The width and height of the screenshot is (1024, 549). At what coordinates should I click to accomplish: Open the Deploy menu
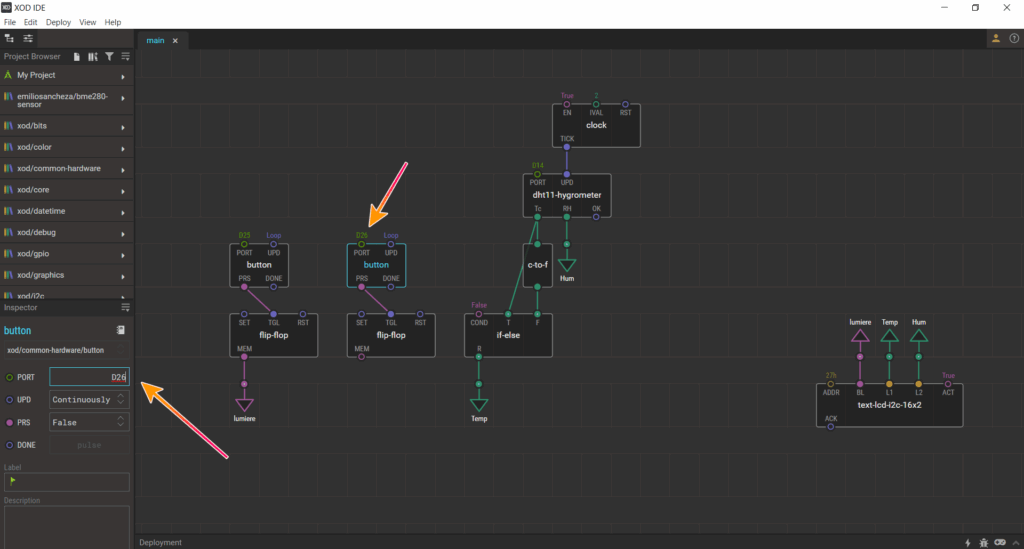click(58, 22)
